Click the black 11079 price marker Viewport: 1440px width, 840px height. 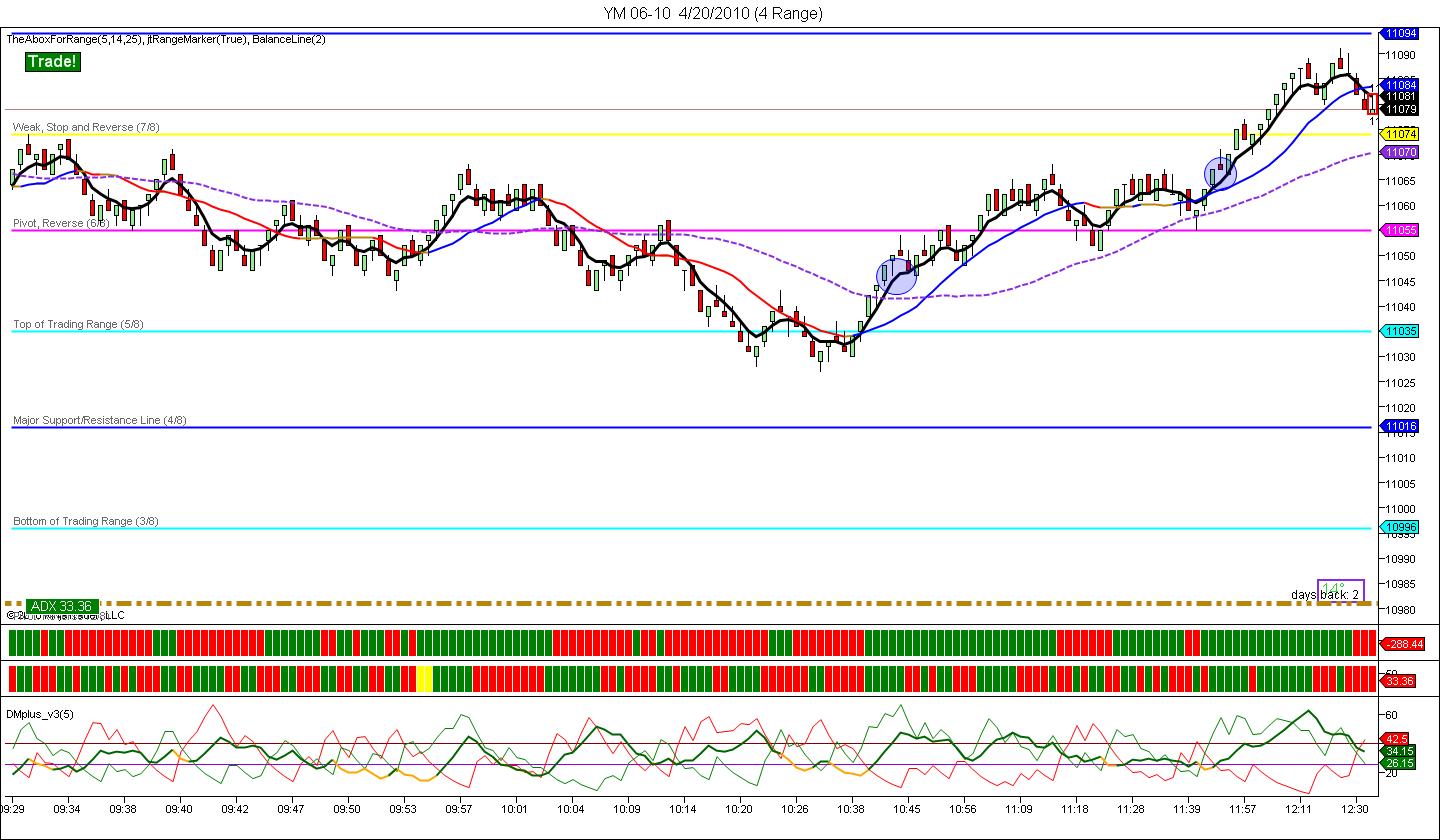[x=1400, y=109]
